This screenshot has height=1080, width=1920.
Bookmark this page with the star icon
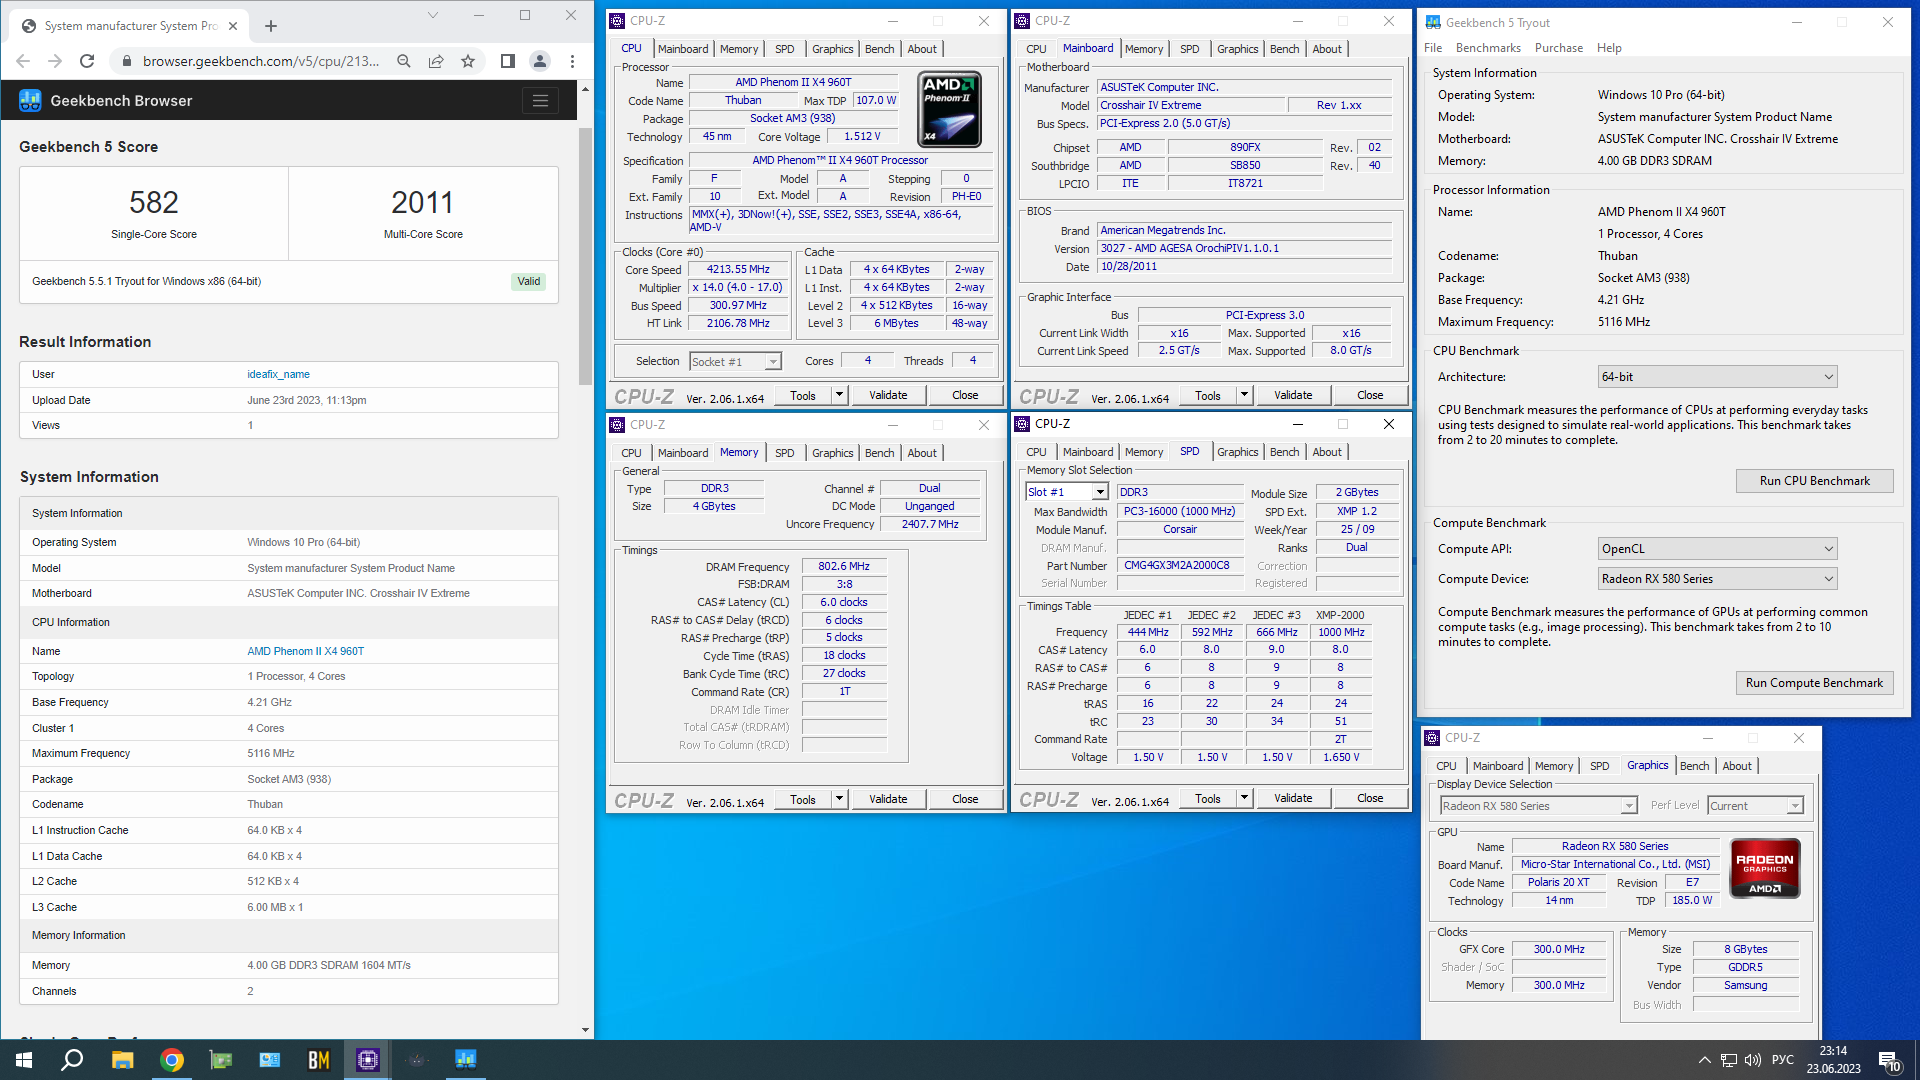tap(468, 61)
